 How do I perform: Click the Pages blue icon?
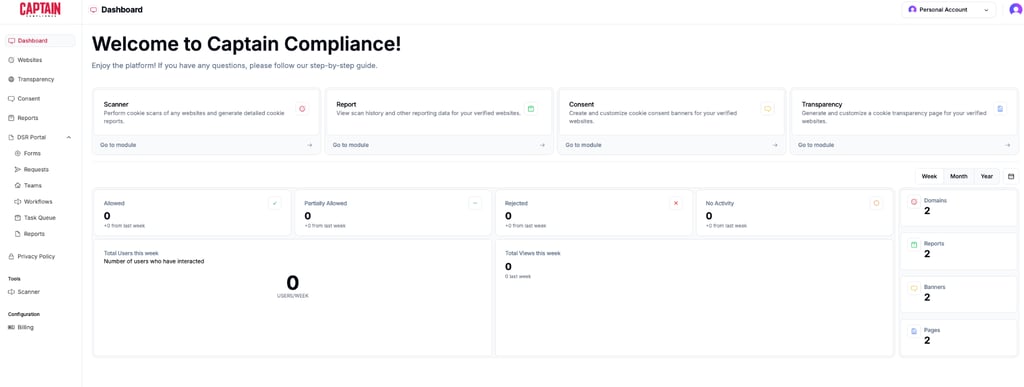(914, 332)
